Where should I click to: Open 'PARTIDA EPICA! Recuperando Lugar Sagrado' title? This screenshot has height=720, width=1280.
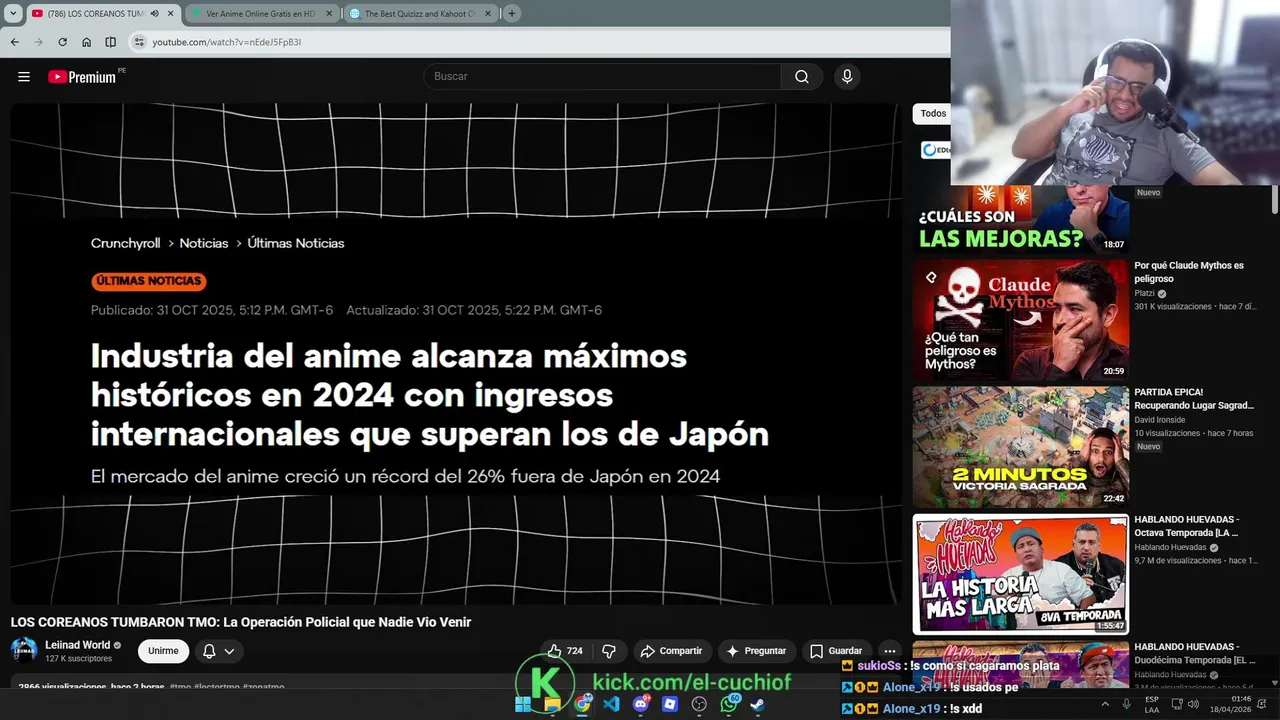(x=1194, y=399)
